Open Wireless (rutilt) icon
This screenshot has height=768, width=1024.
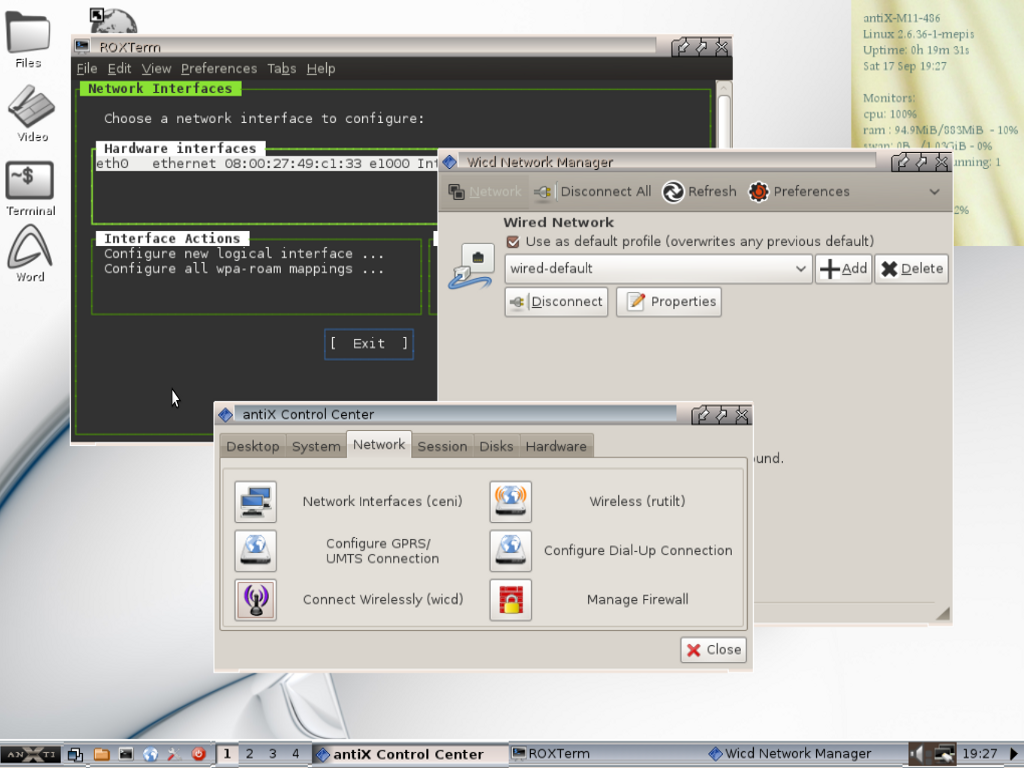tap(510, 502)
